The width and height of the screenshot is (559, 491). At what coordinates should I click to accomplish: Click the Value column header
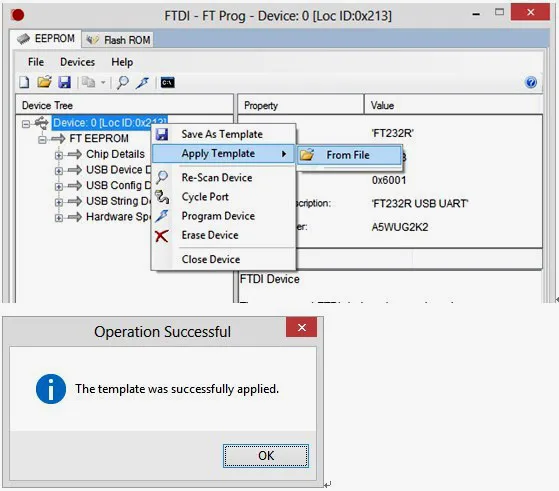coord(453,105)
